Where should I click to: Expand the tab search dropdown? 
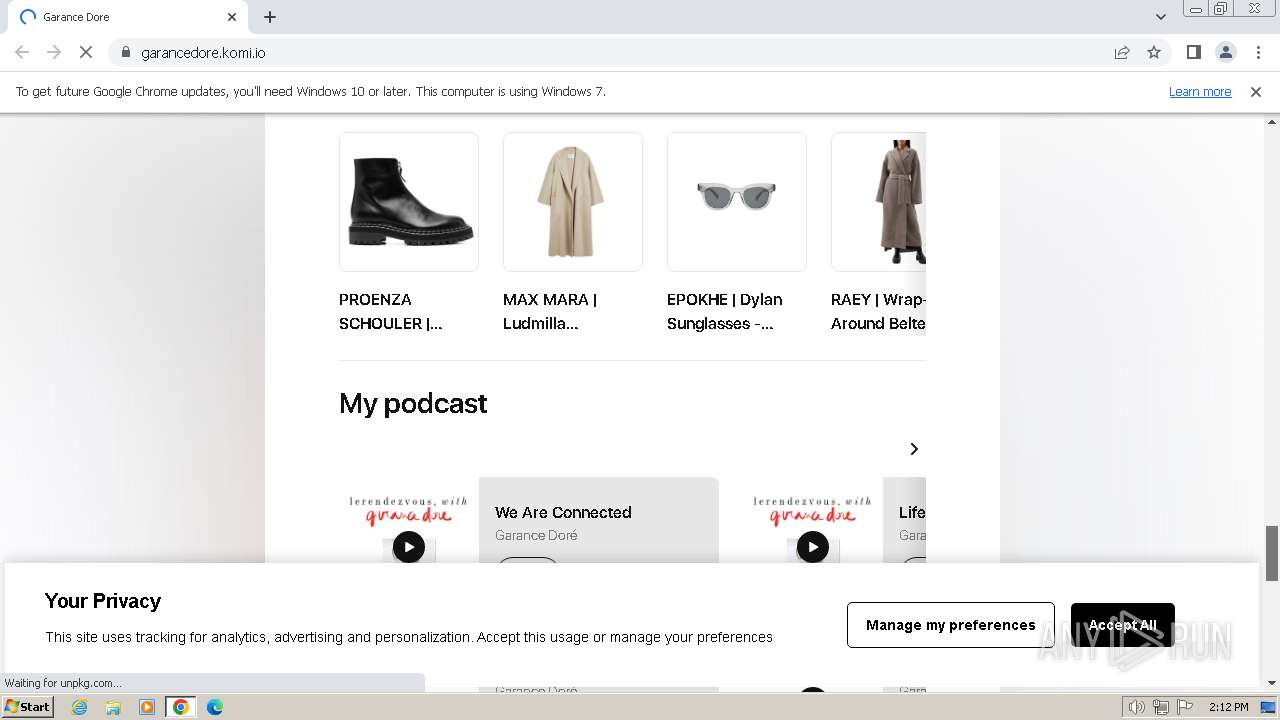(1160, 16)
